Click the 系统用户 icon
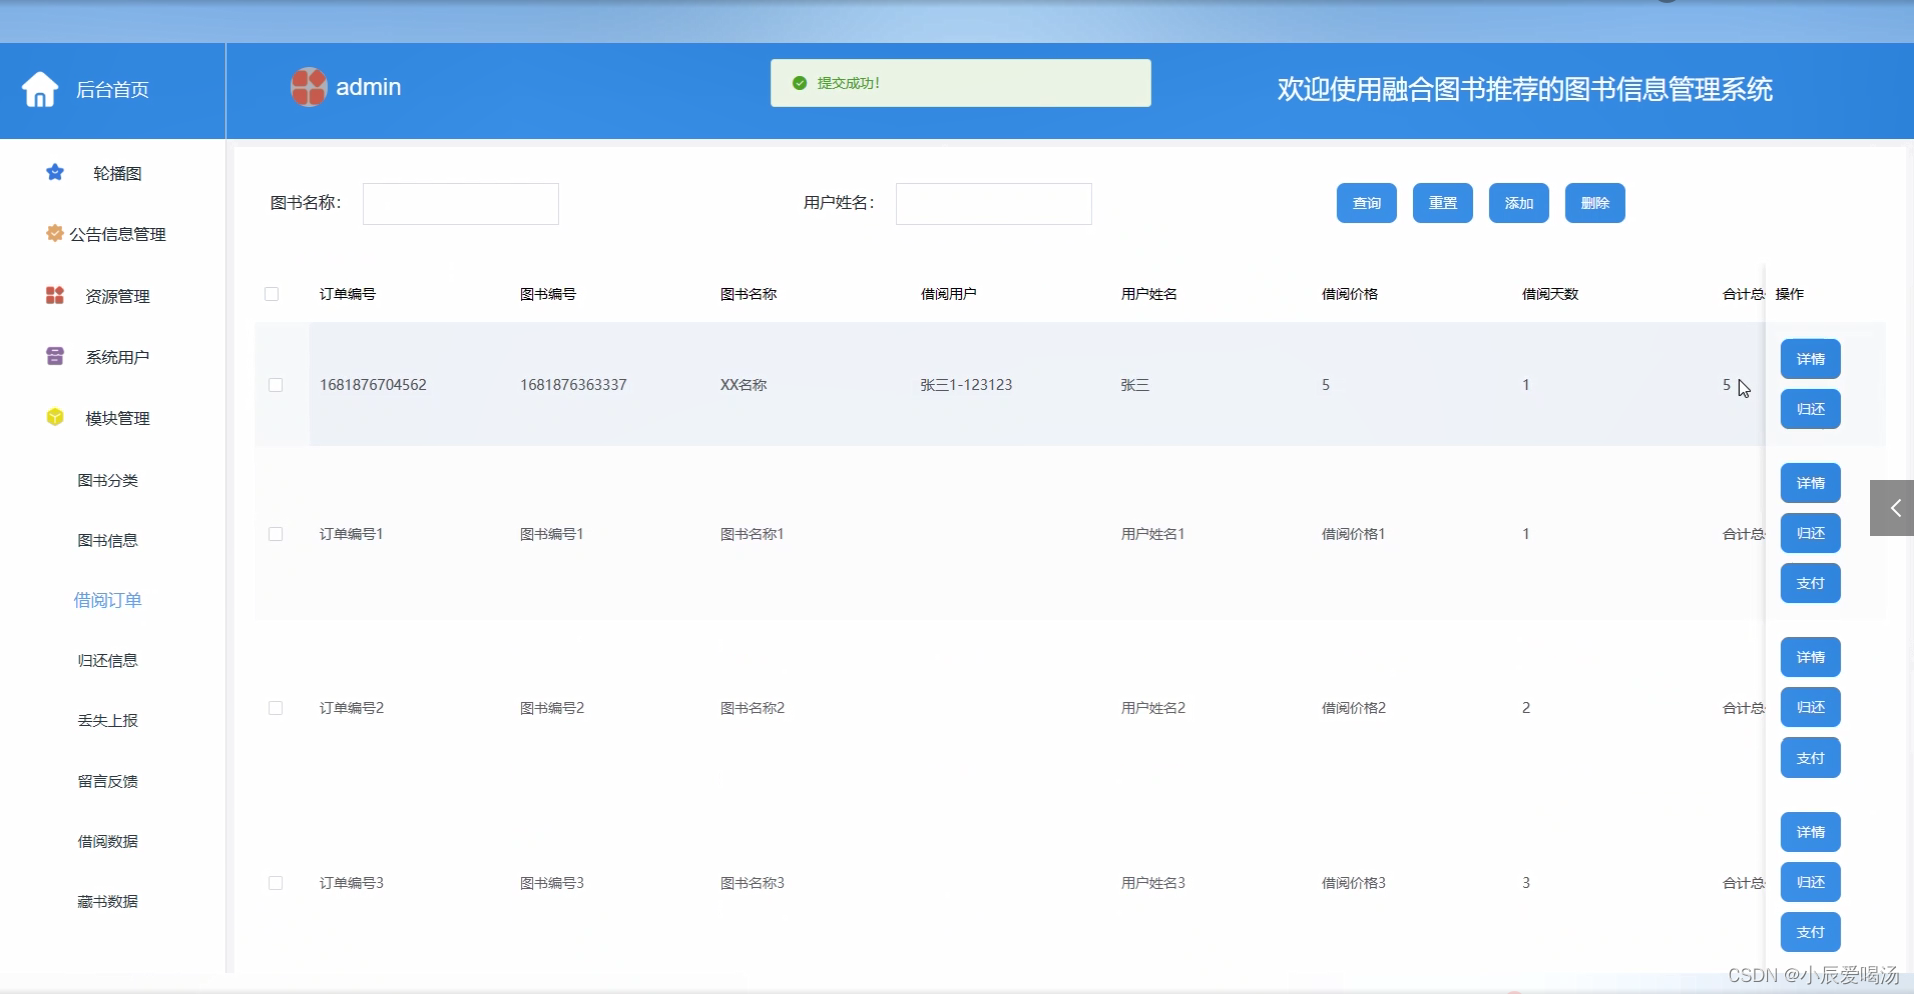The width and height of the screenshot is (1914, 994). click(x=55, y=356)
